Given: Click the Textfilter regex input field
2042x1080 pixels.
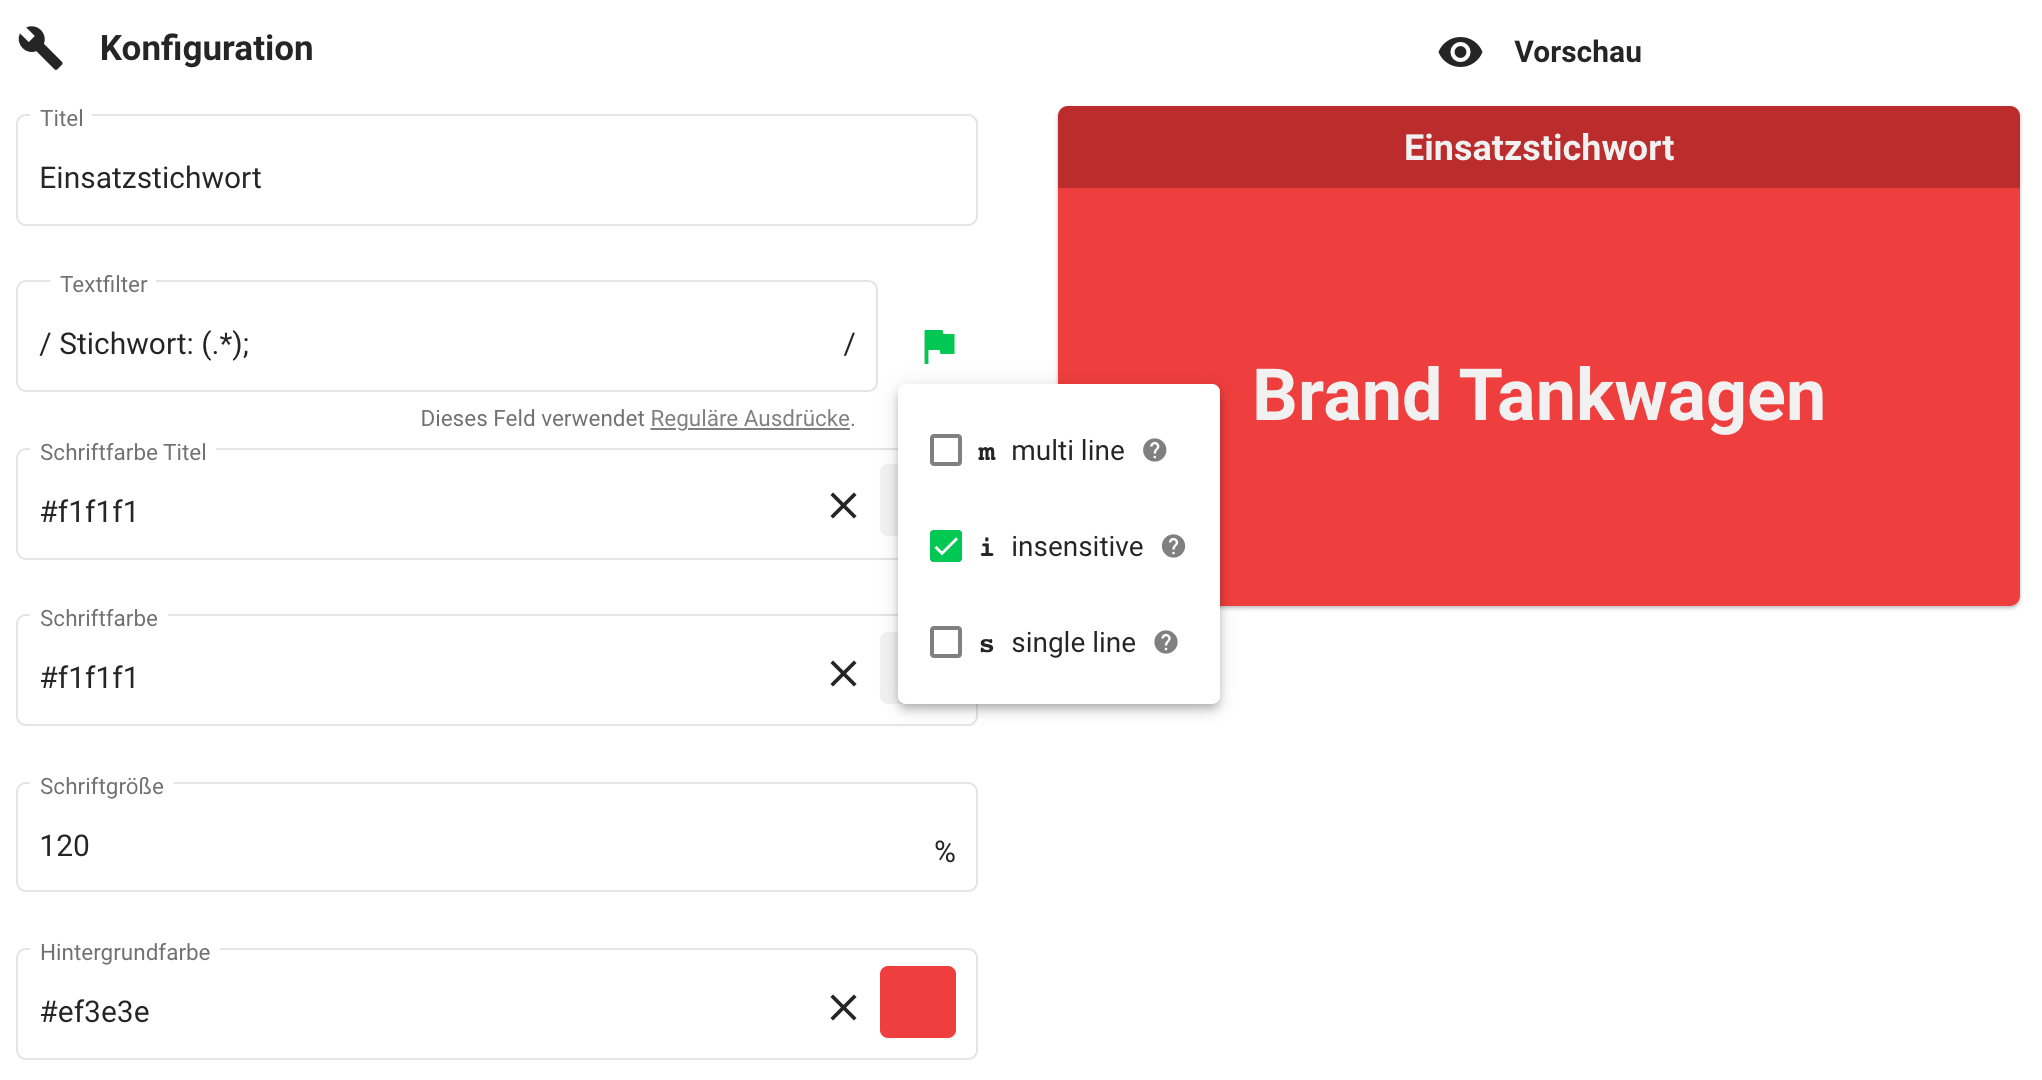Looking at the screenshot, I should tap(440, 344).
